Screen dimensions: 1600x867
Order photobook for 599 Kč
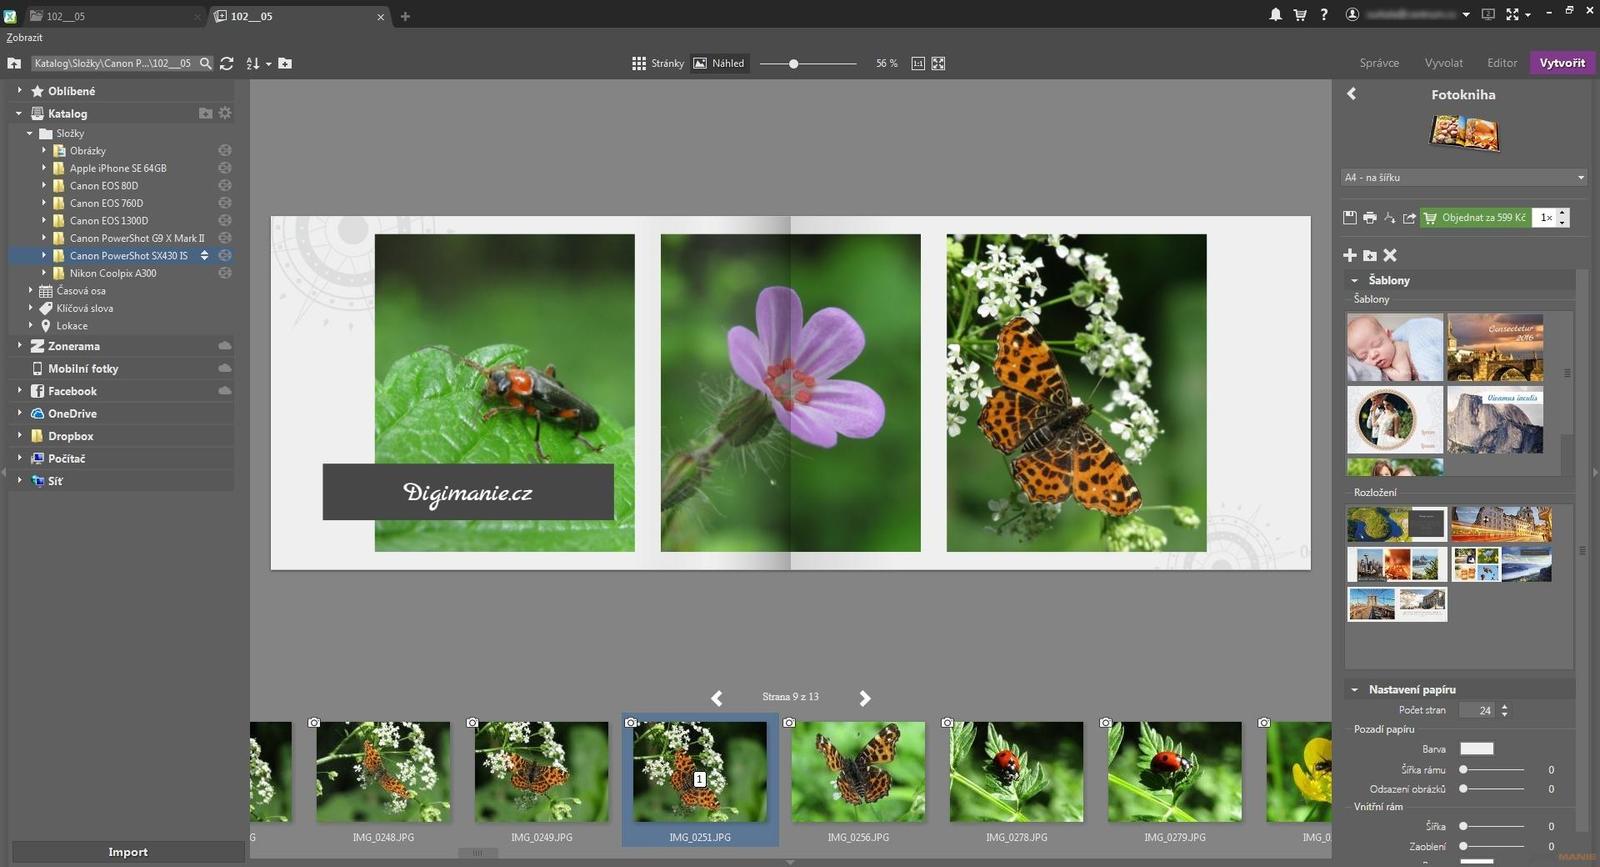(1475, 217)
